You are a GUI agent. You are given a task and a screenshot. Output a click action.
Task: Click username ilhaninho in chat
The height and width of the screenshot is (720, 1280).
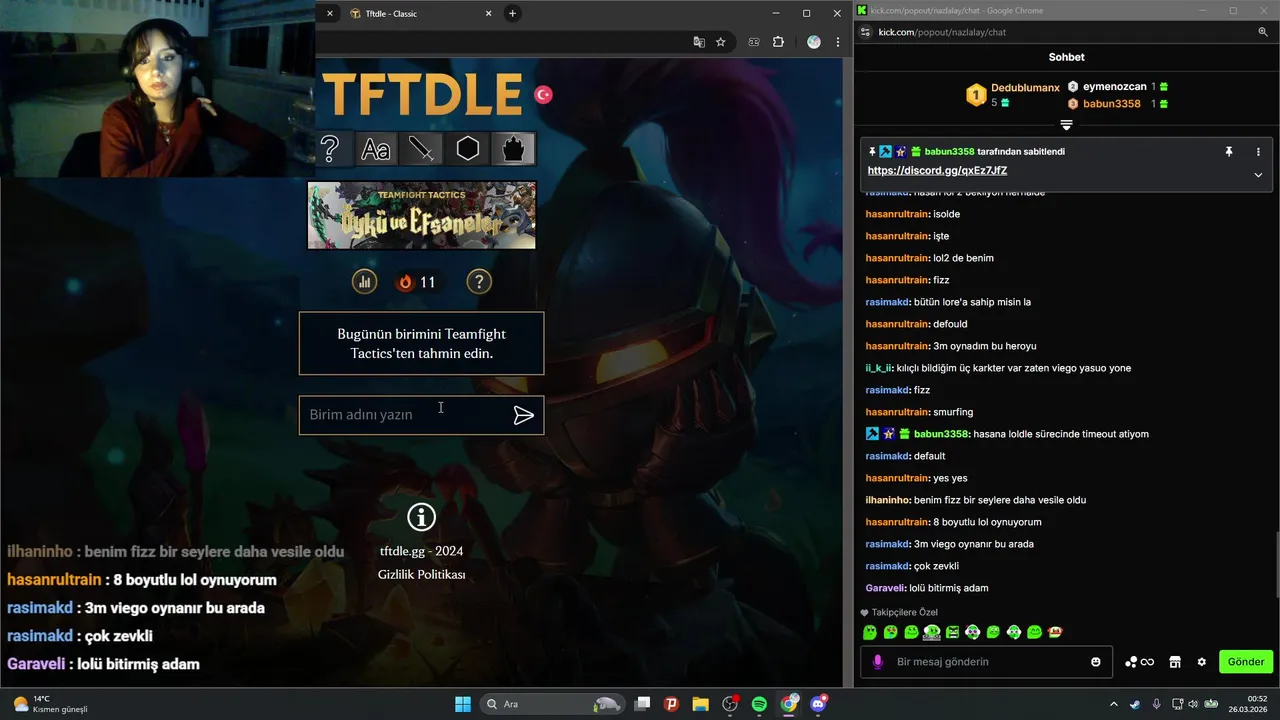tap(888, 500)
